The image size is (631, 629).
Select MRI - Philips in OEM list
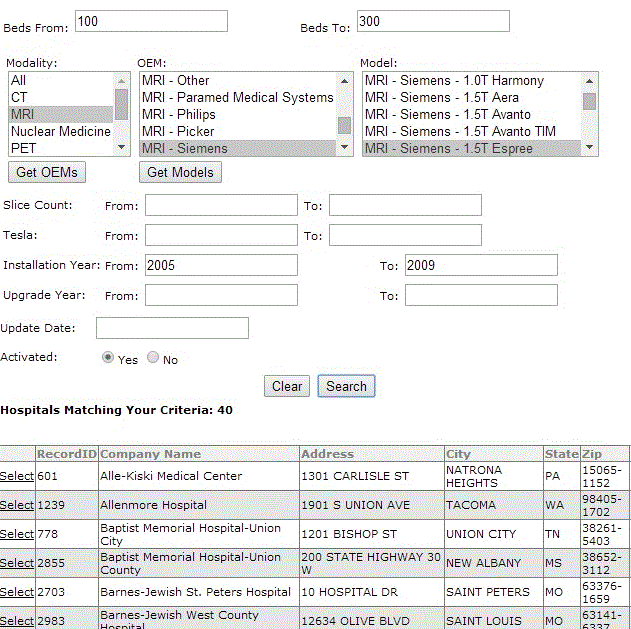[238, 114]
